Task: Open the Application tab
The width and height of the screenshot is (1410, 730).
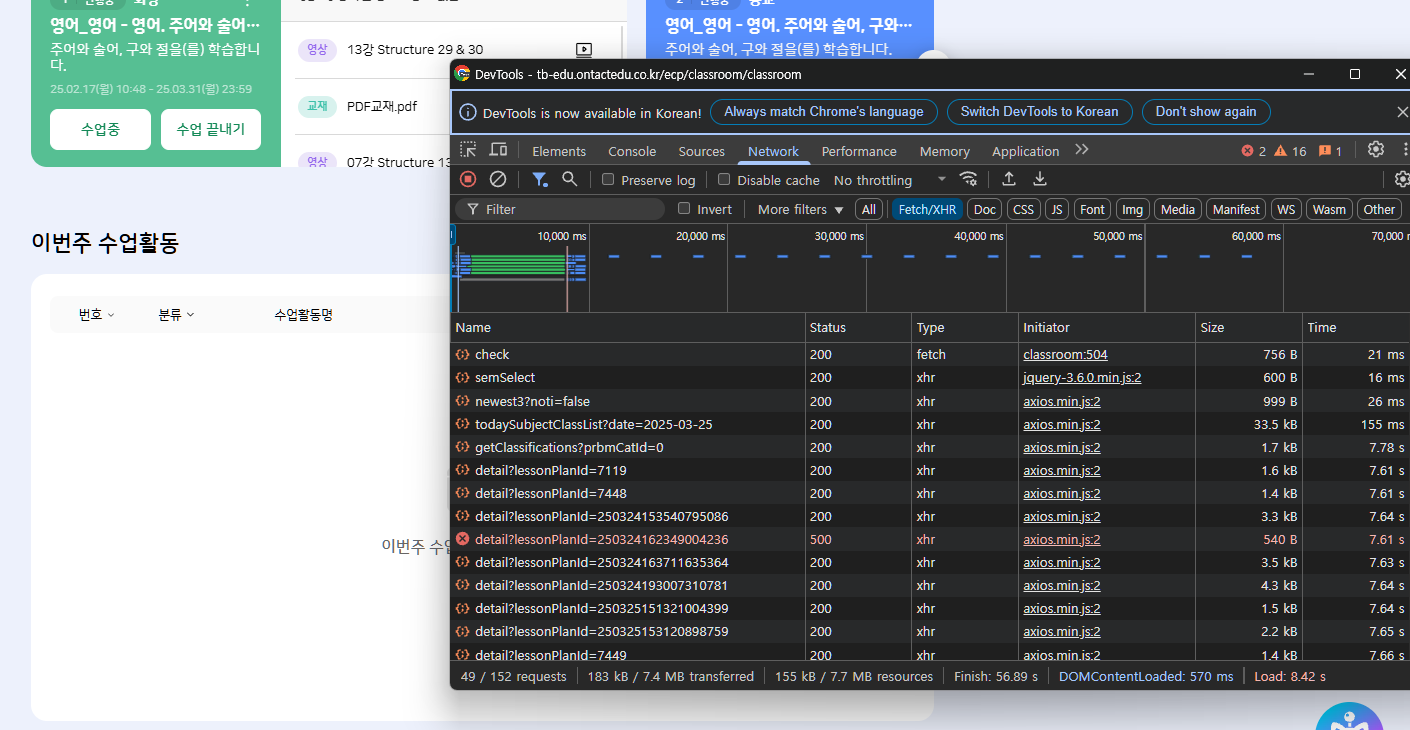Action: (1025, 151)
